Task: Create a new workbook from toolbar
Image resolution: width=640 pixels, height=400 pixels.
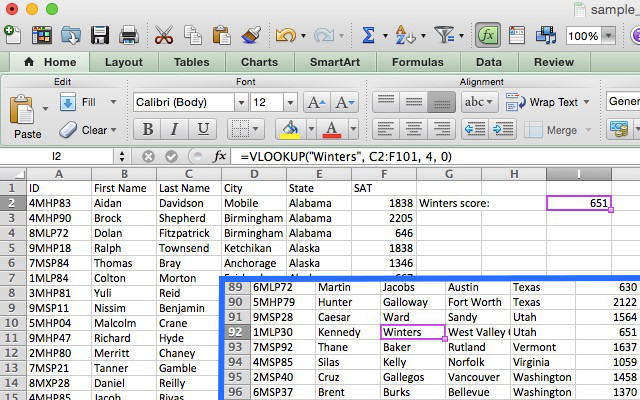Action: click(12, 35)
